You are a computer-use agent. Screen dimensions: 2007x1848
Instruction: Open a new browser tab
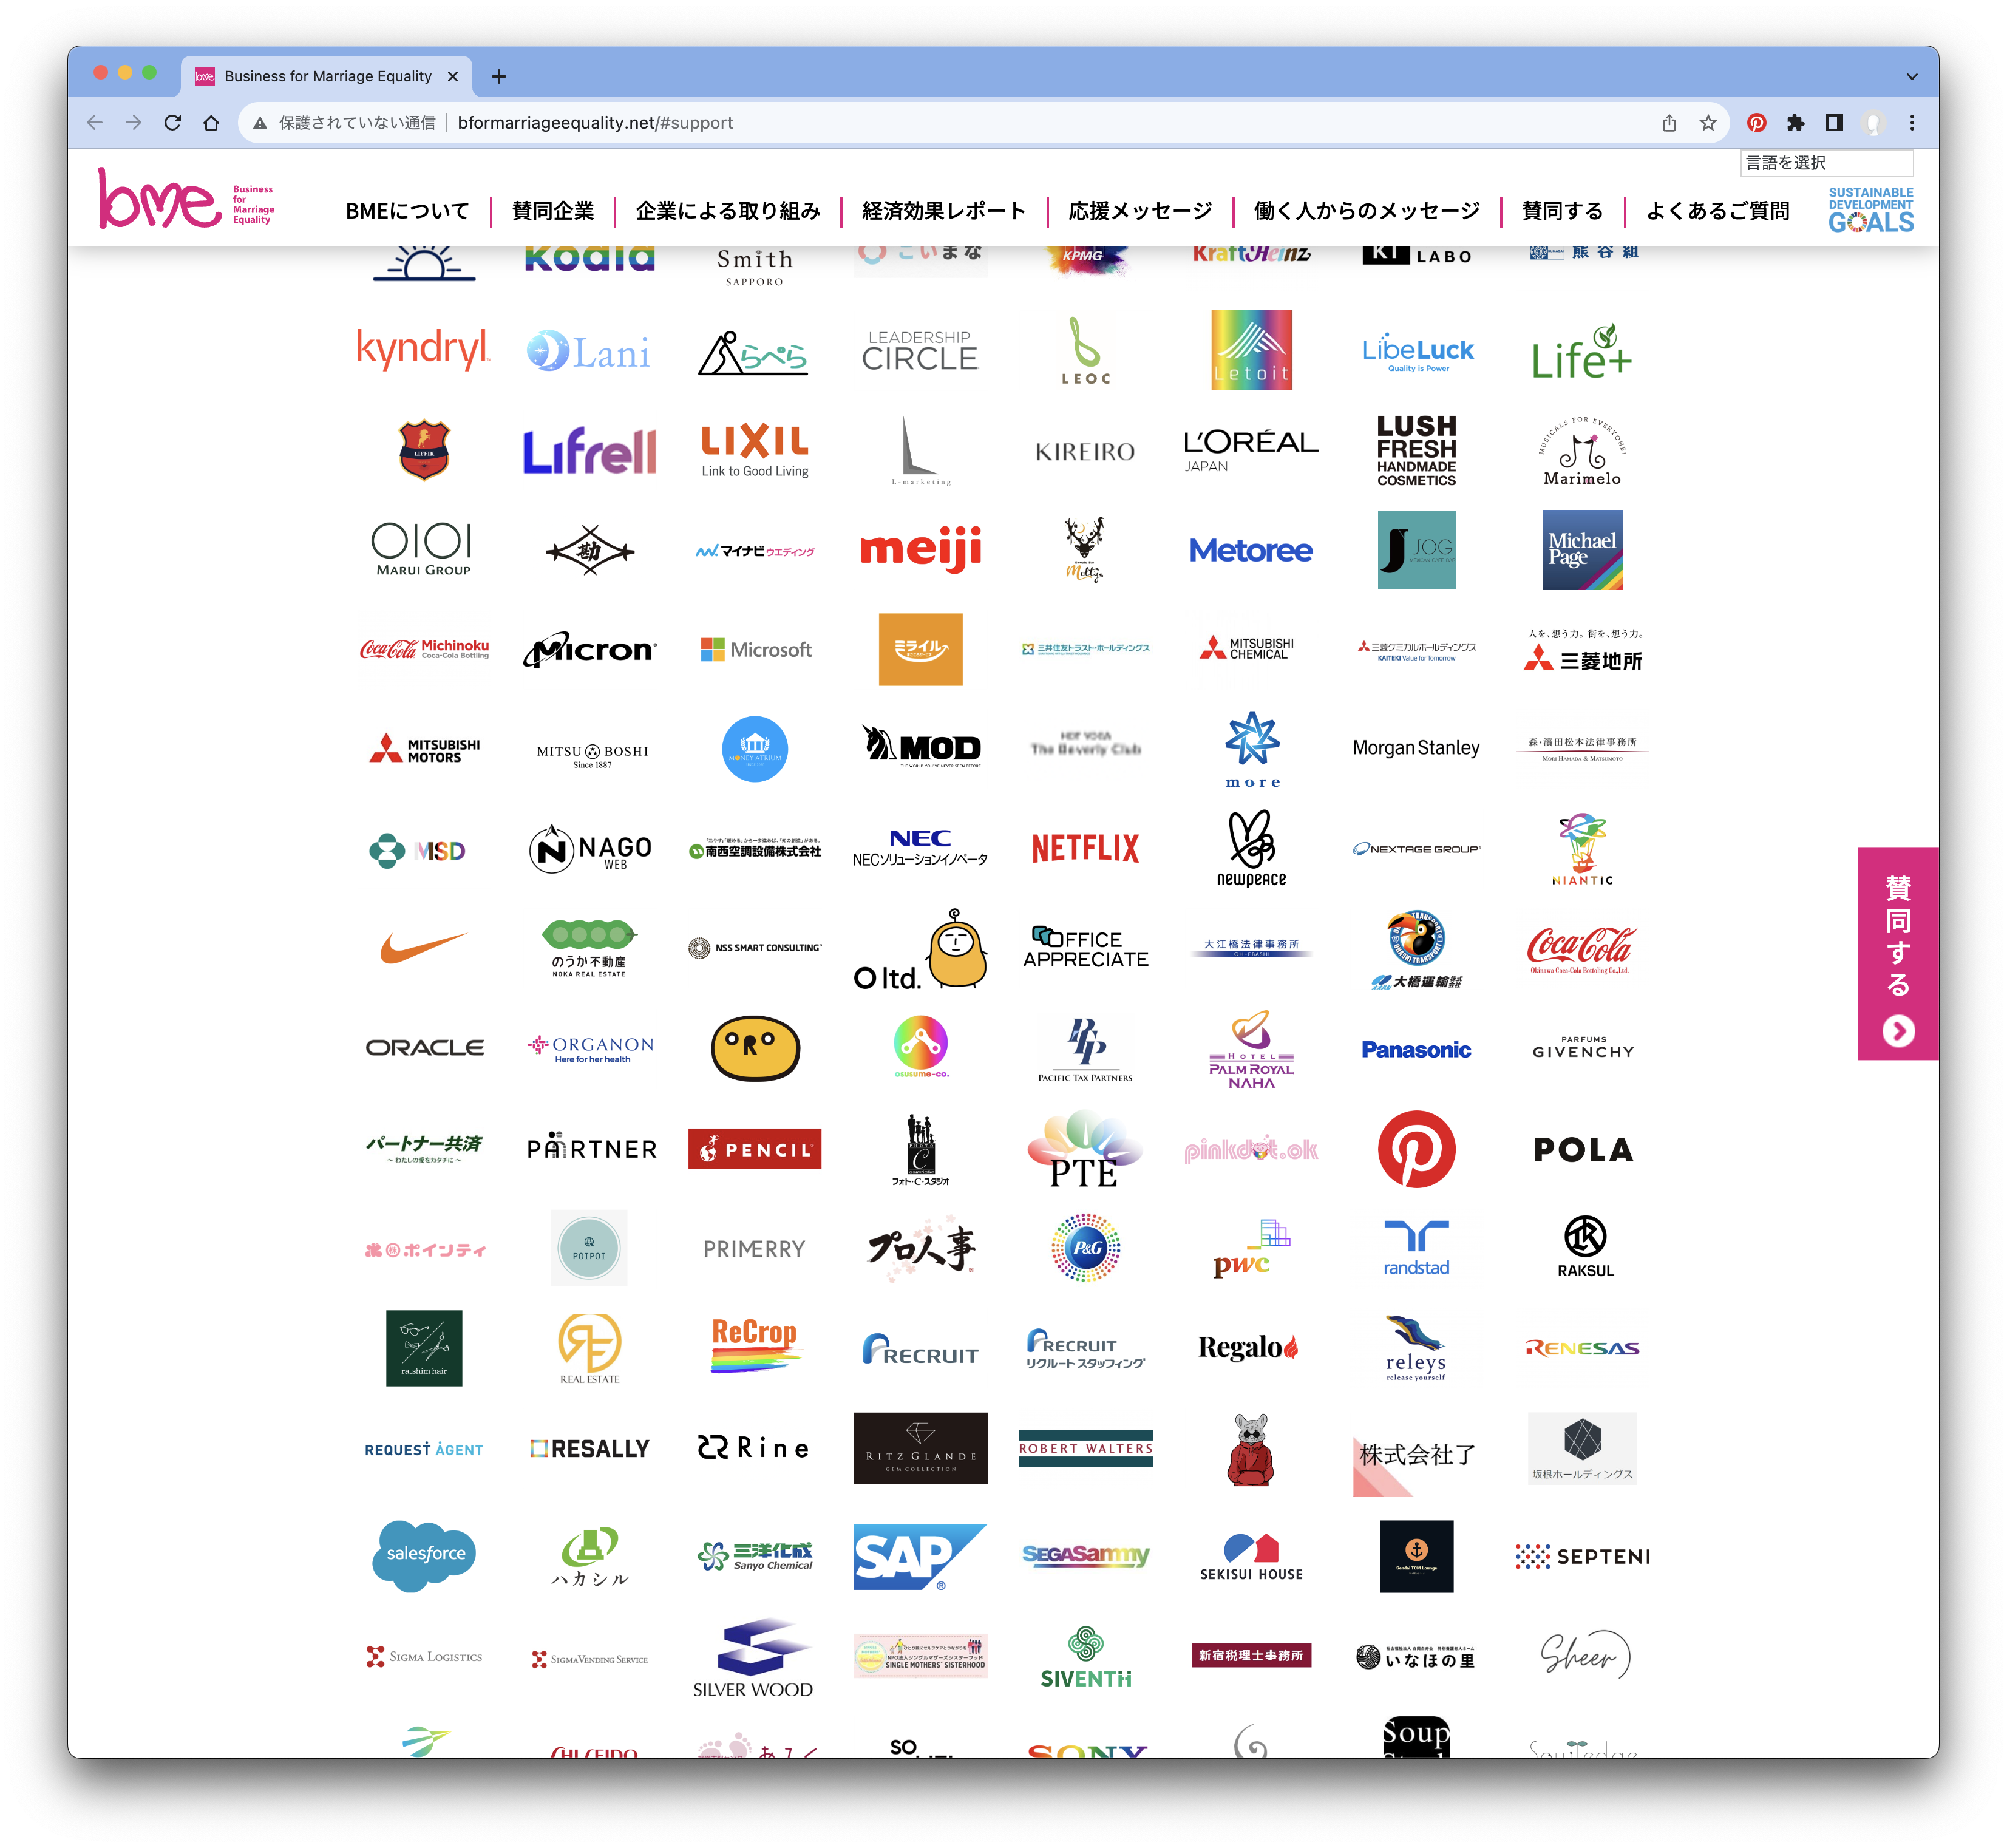[499, 76]
